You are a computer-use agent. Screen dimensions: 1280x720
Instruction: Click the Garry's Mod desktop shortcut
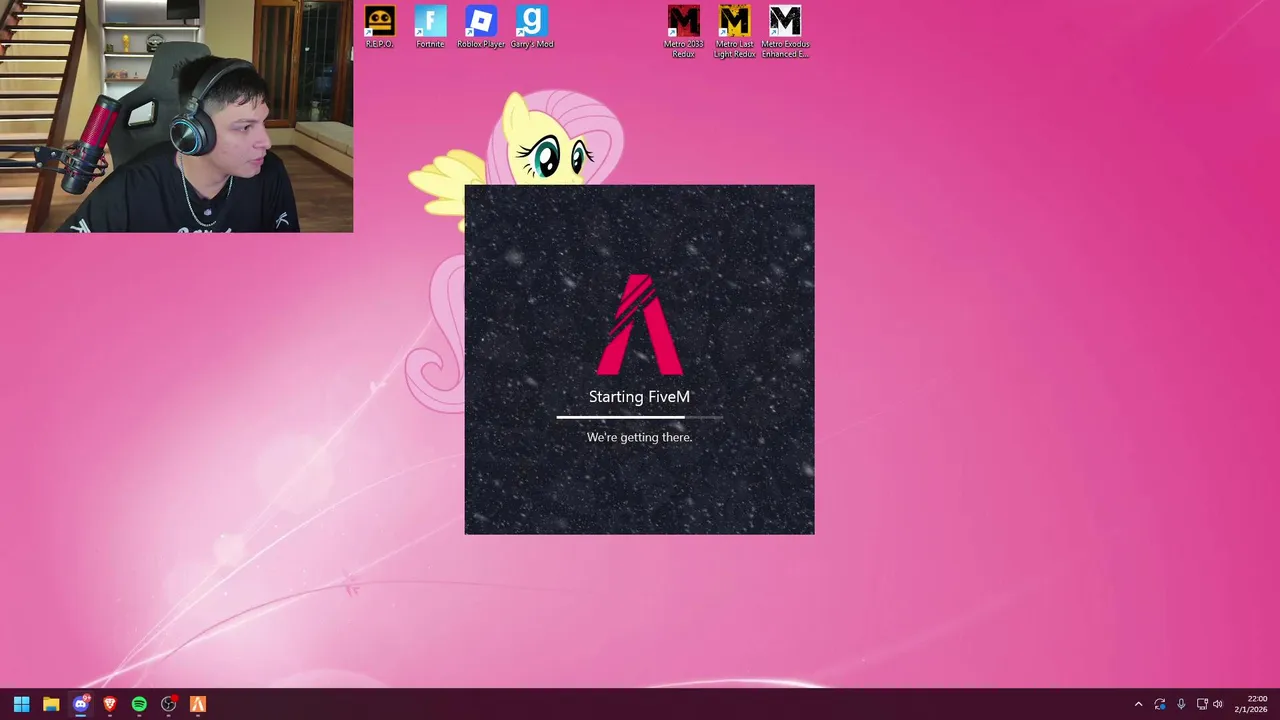pos(531,27)
